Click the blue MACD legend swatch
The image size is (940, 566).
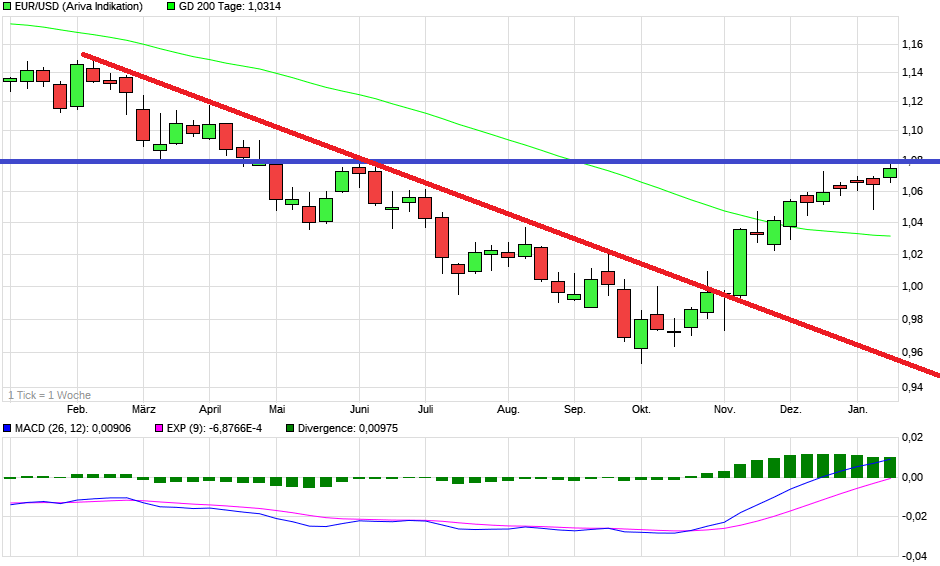[x=8, y=429]
